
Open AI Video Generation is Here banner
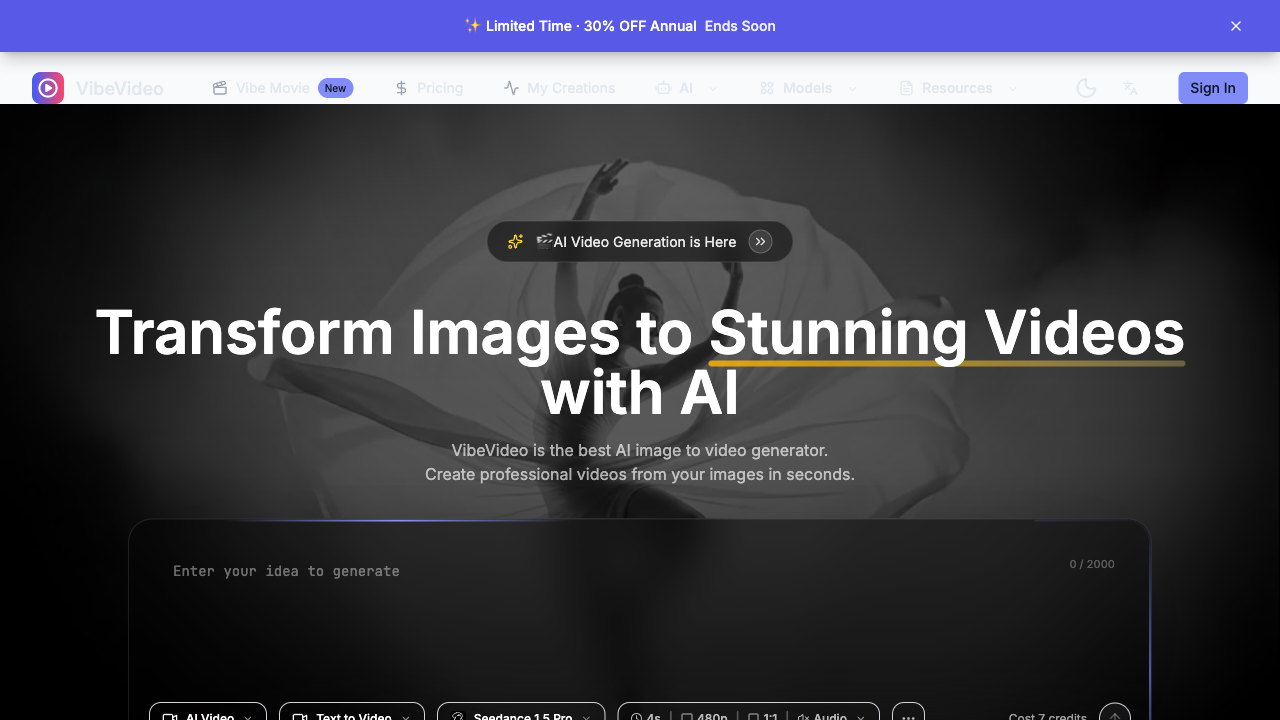[x=639, y=241]
